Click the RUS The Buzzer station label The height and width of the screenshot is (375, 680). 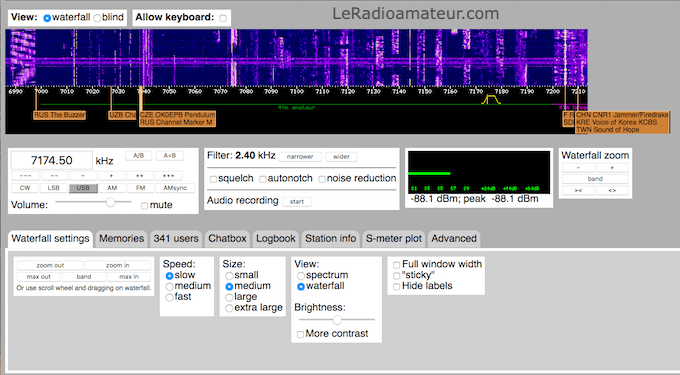tap(59, 115)
